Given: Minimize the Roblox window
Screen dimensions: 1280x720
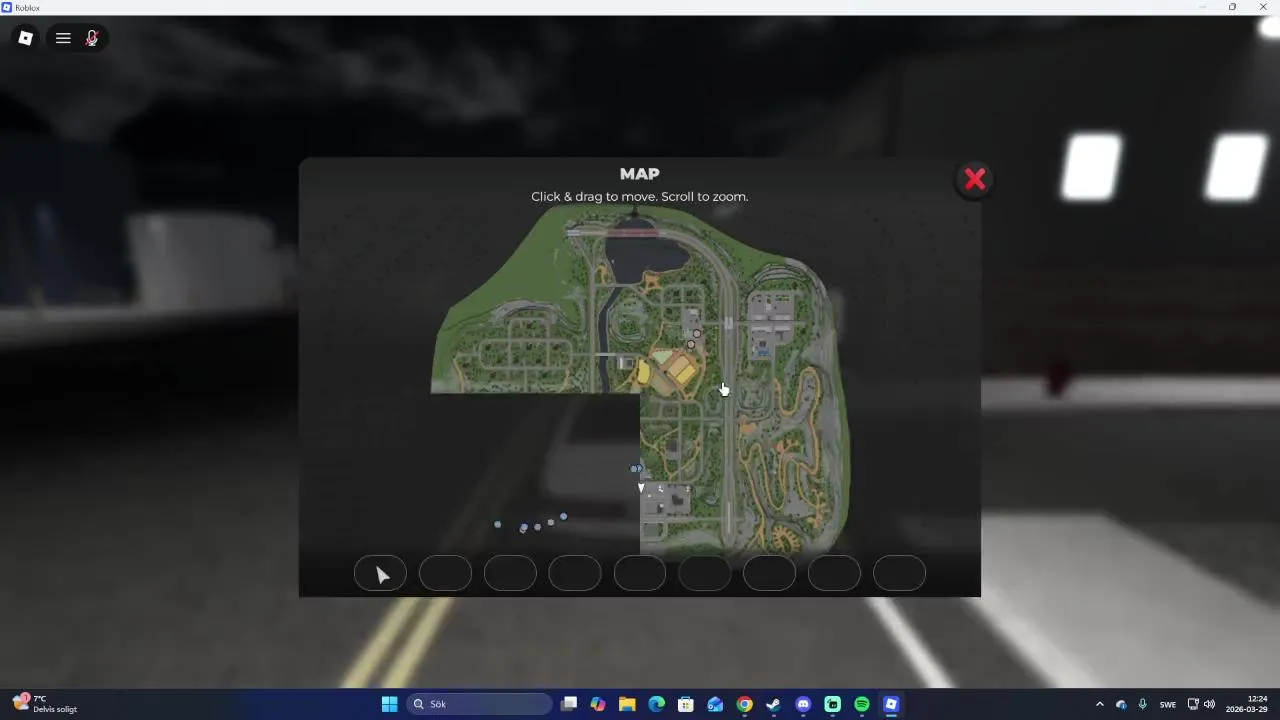Looking at the screenshot, I should (x=1202, y=7).
